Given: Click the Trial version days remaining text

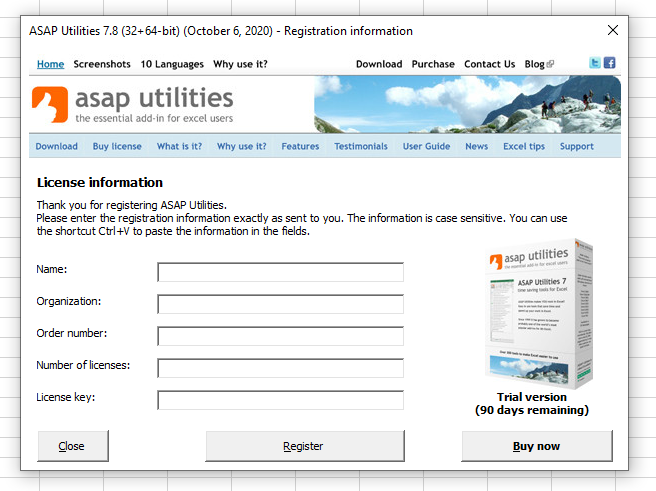Looking at the screenshot, I should coord(532,403).
